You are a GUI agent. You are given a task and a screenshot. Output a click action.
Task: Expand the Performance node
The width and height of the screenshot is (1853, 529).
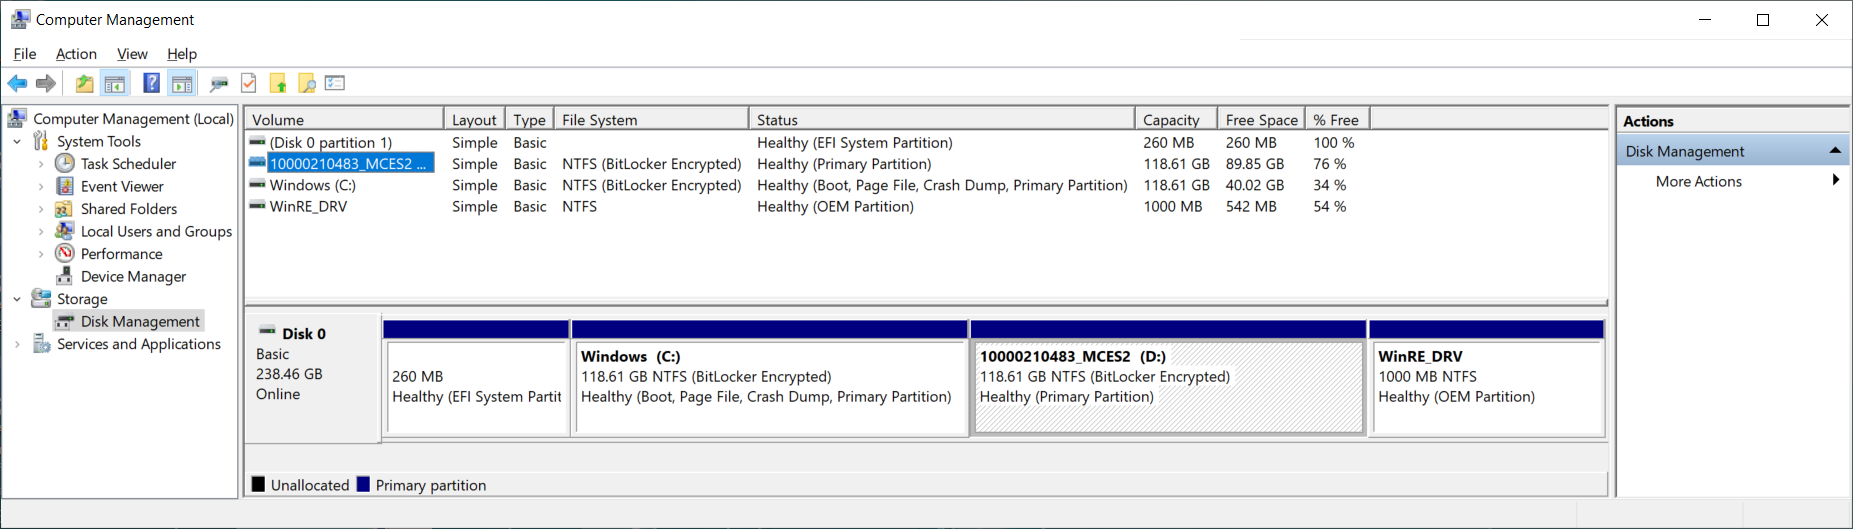[x=41, y=253]
